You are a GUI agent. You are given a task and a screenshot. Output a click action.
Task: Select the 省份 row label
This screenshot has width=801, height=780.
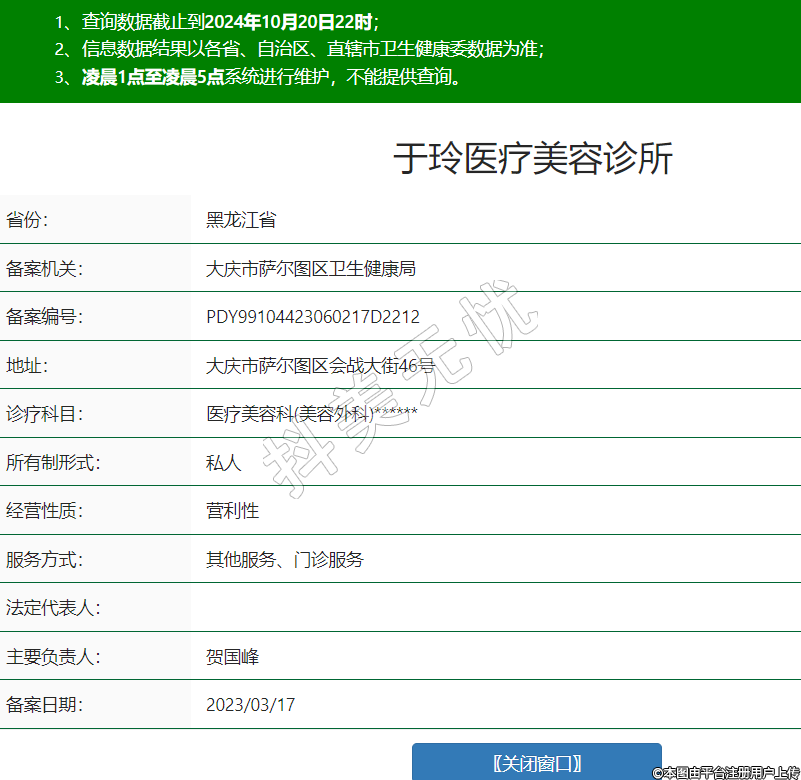(x=27, y=220)
